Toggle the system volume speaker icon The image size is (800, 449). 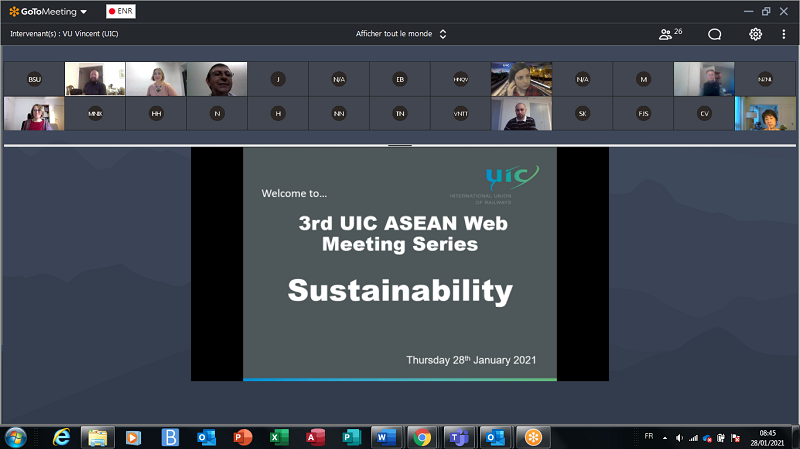click(679, 437)
